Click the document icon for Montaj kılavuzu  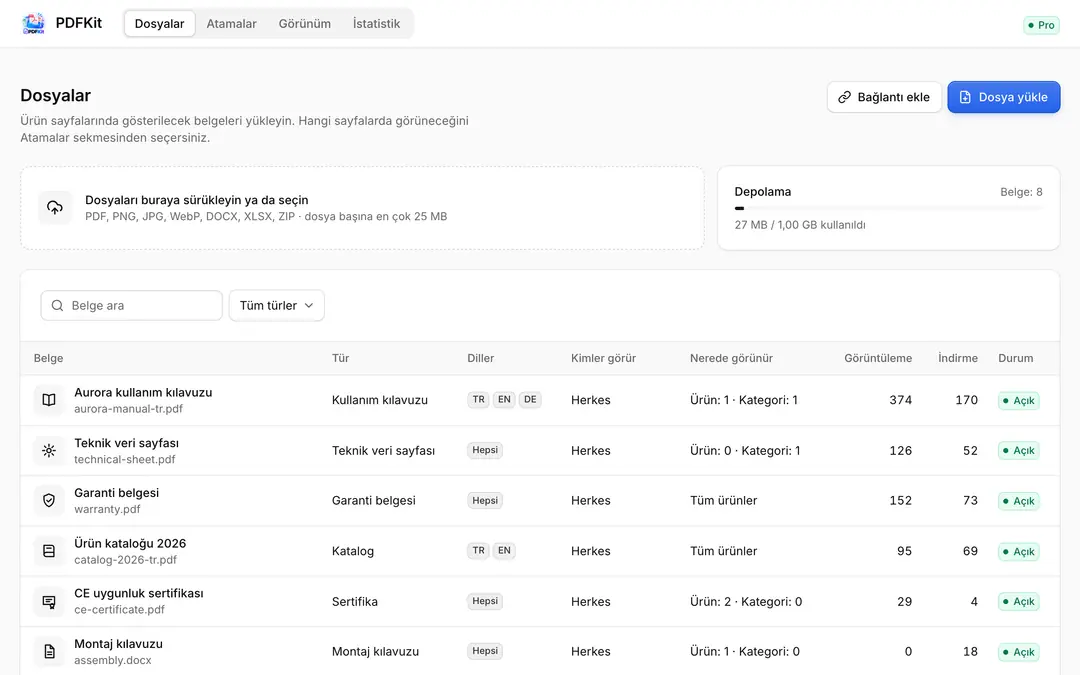pyautogui.click(x=49, y=652)
